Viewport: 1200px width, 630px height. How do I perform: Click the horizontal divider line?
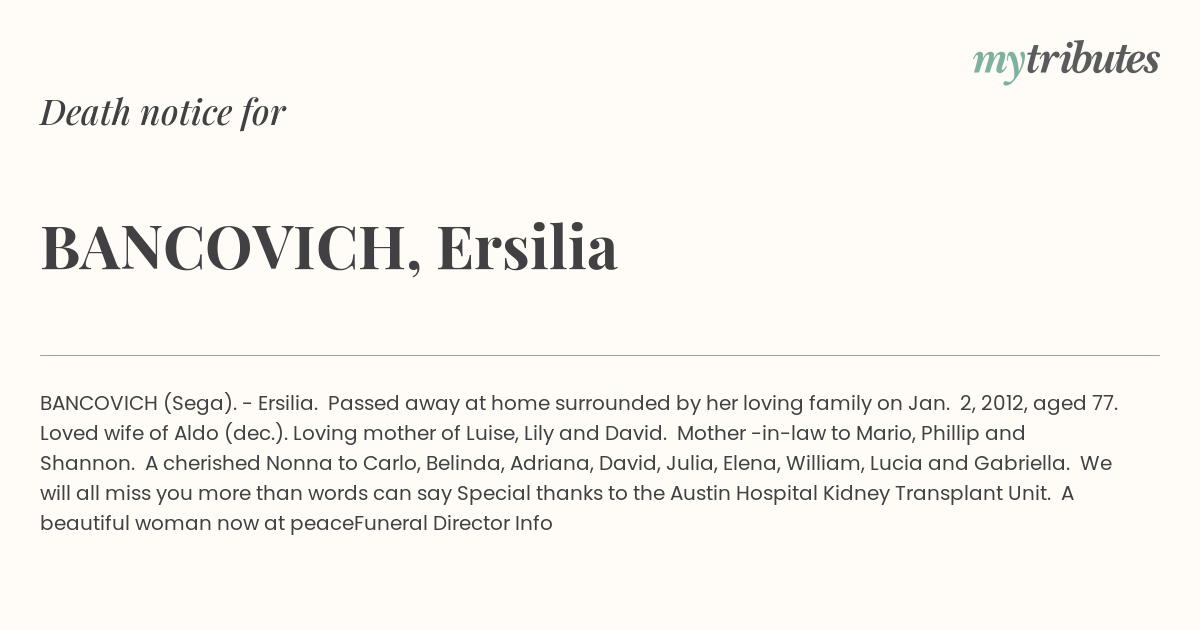600,355
